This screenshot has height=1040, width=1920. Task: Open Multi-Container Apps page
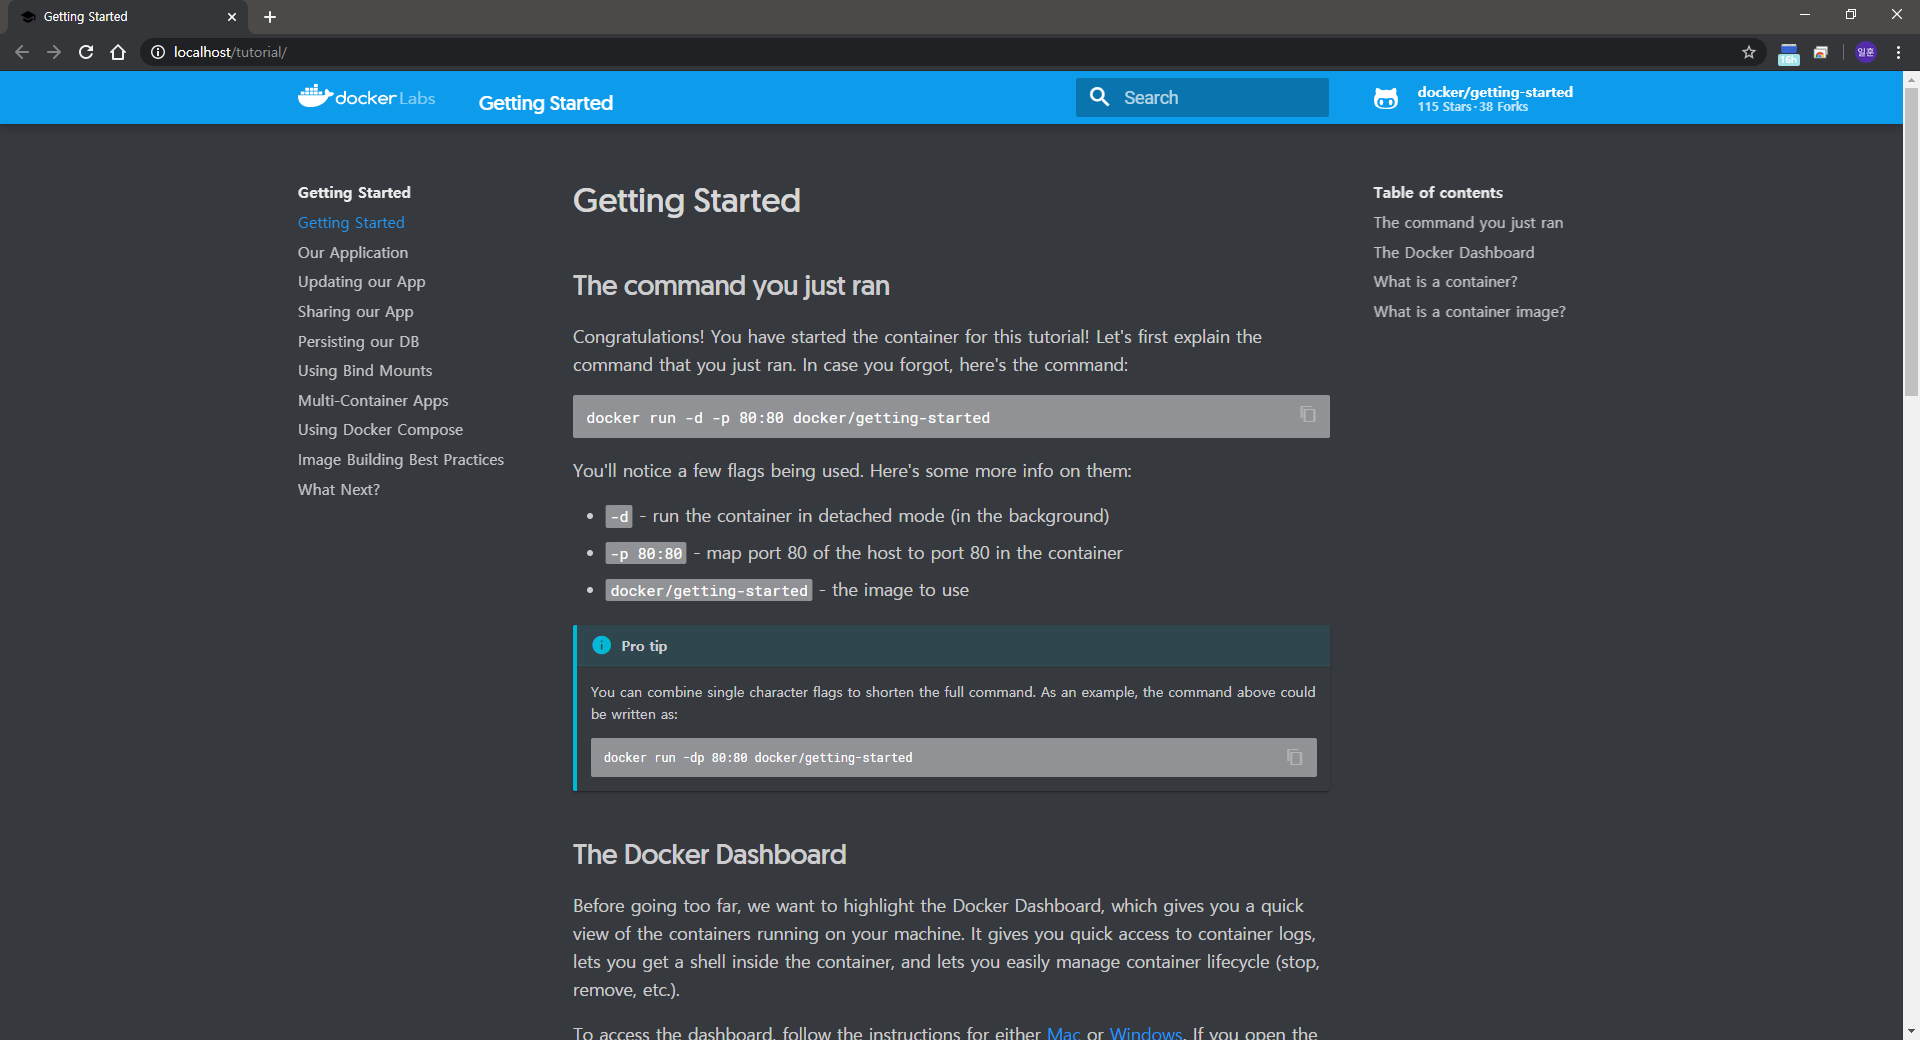(x=373, y=400)
